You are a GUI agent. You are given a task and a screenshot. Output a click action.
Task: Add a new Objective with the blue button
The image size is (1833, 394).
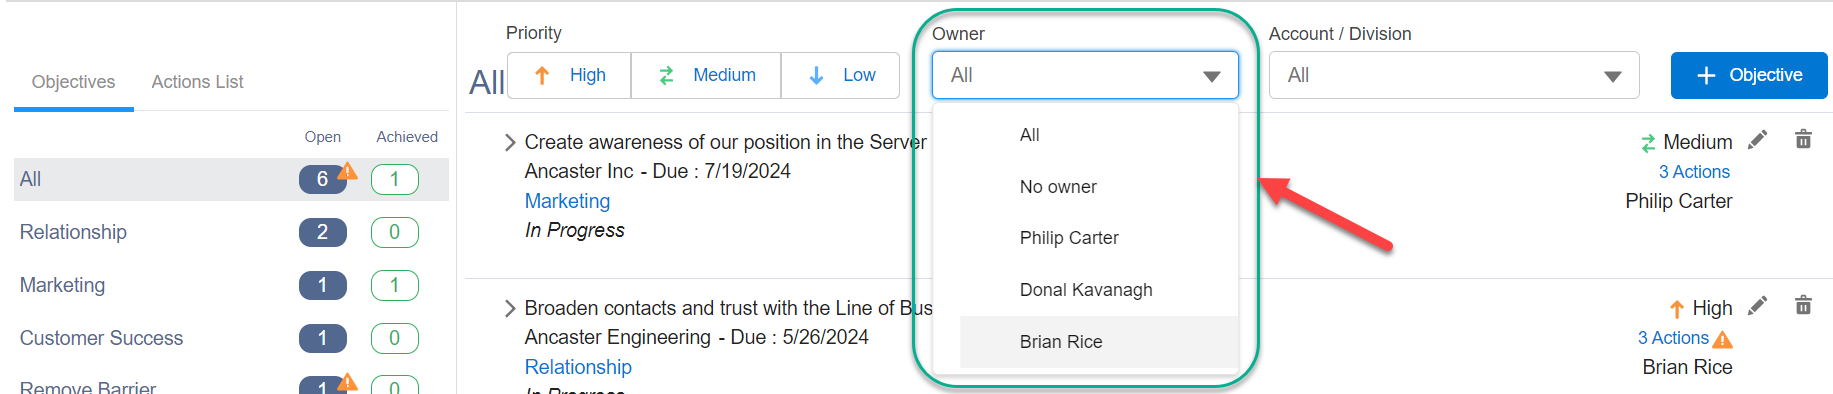click(x=1749, y=75)
